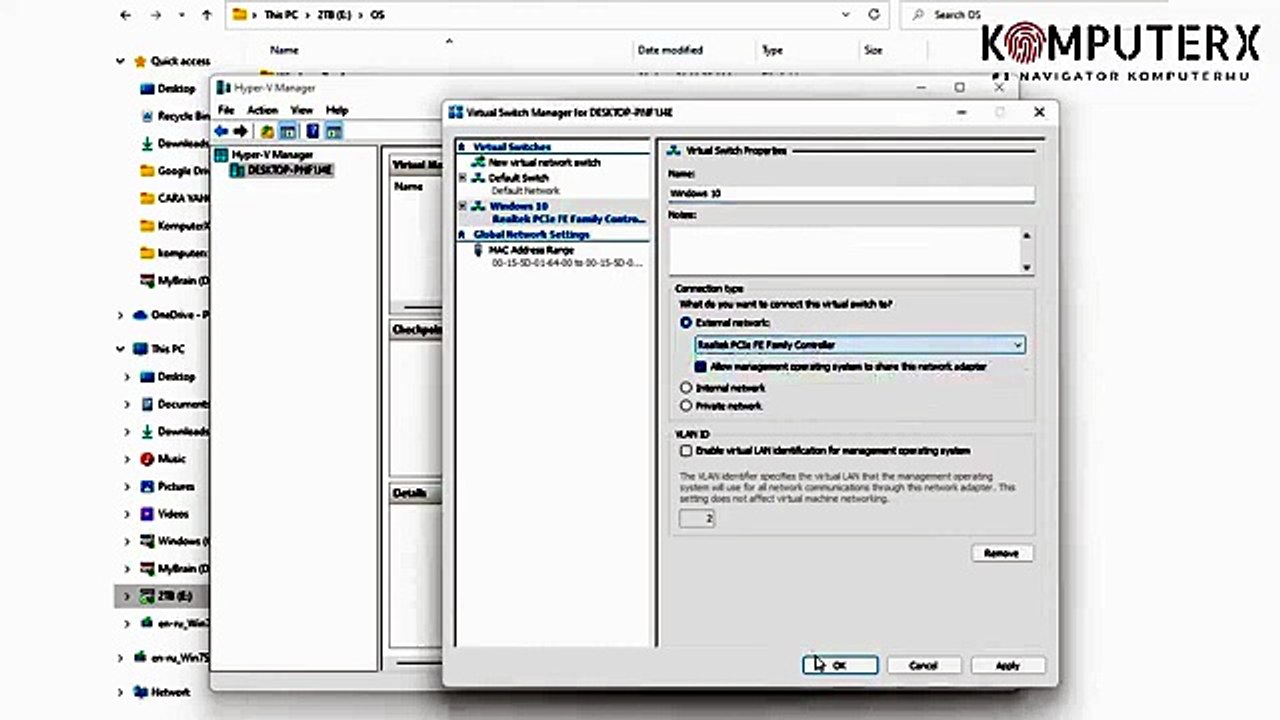Click New virtual network switch entry
Viewport: 1280px width, 720px height.
click(544, 162)
